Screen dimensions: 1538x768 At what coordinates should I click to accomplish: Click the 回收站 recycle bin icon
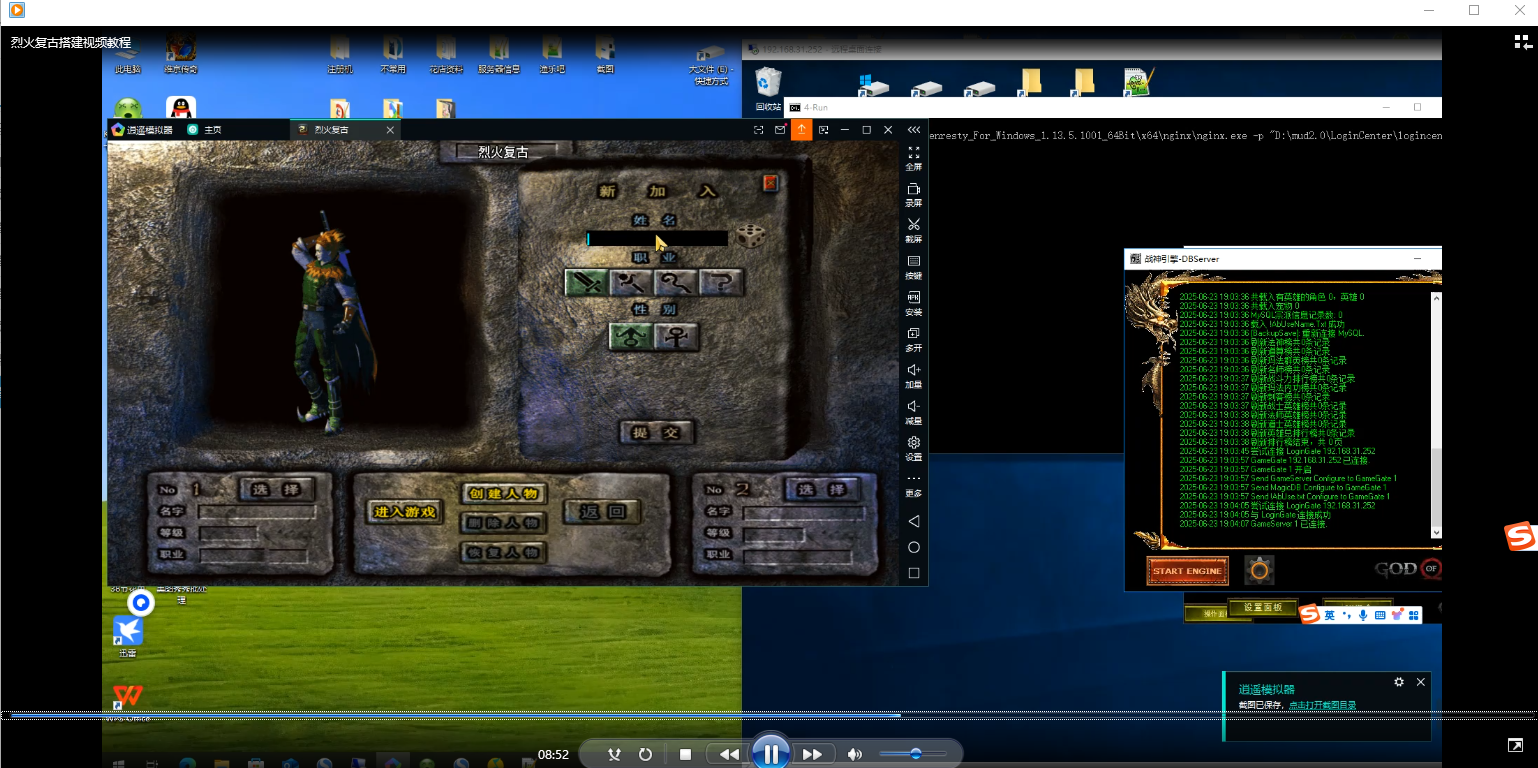[x=769, y=89]
